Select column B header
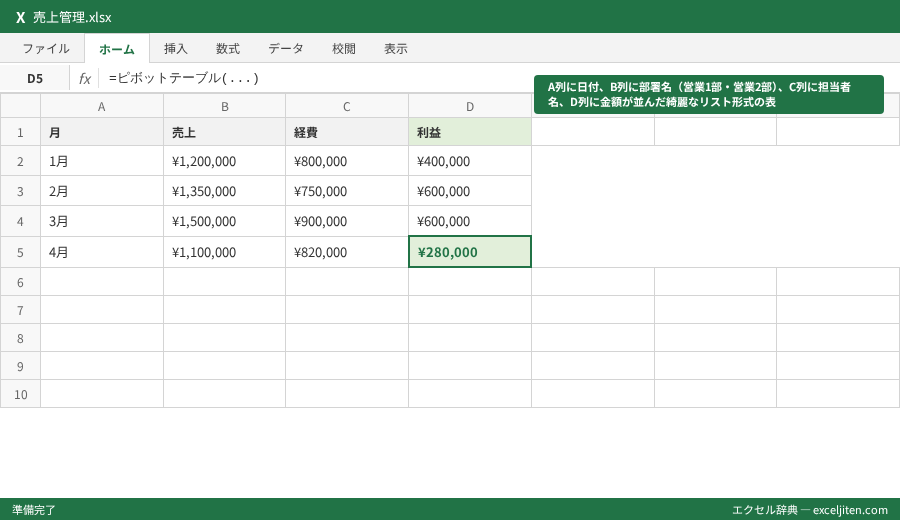Viewport: 900px width, 520px height. 224,106
